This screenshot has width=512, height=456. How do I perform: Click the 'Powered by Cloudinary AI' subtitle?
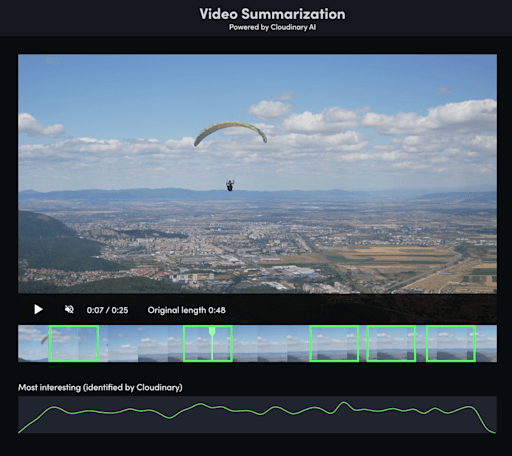272,27
